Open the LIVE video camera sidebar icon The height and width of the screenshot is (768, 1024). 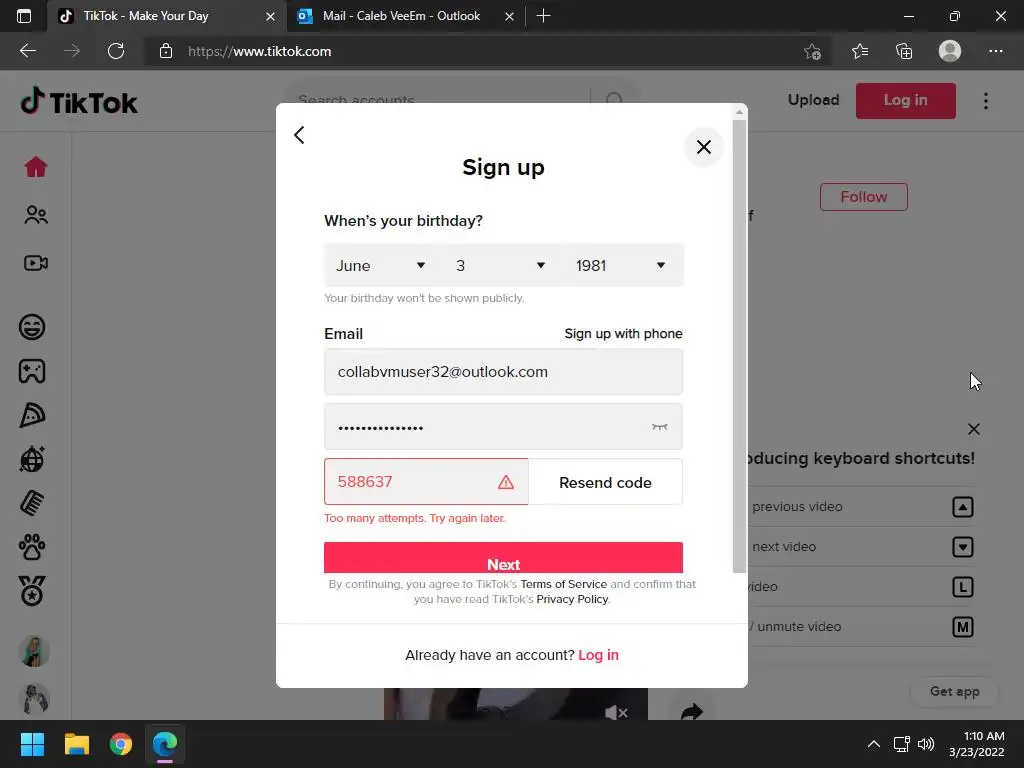click(x=36, y=263)
